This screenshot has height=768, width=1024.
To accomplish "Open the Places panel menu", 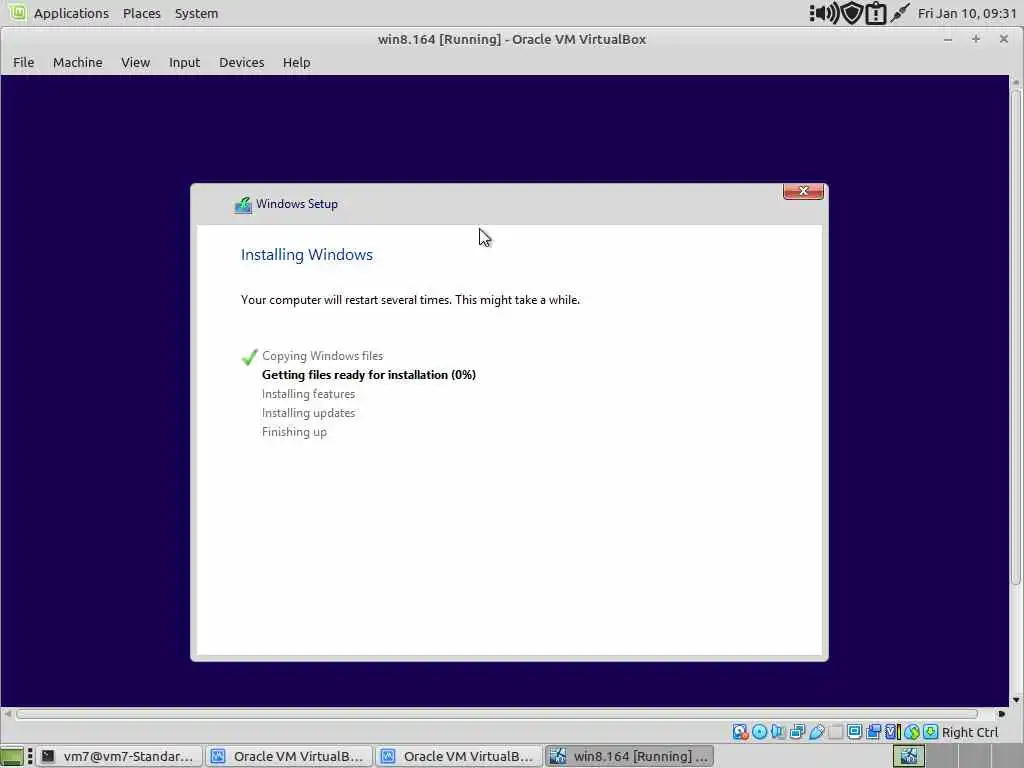I will [x=142, y=13].
